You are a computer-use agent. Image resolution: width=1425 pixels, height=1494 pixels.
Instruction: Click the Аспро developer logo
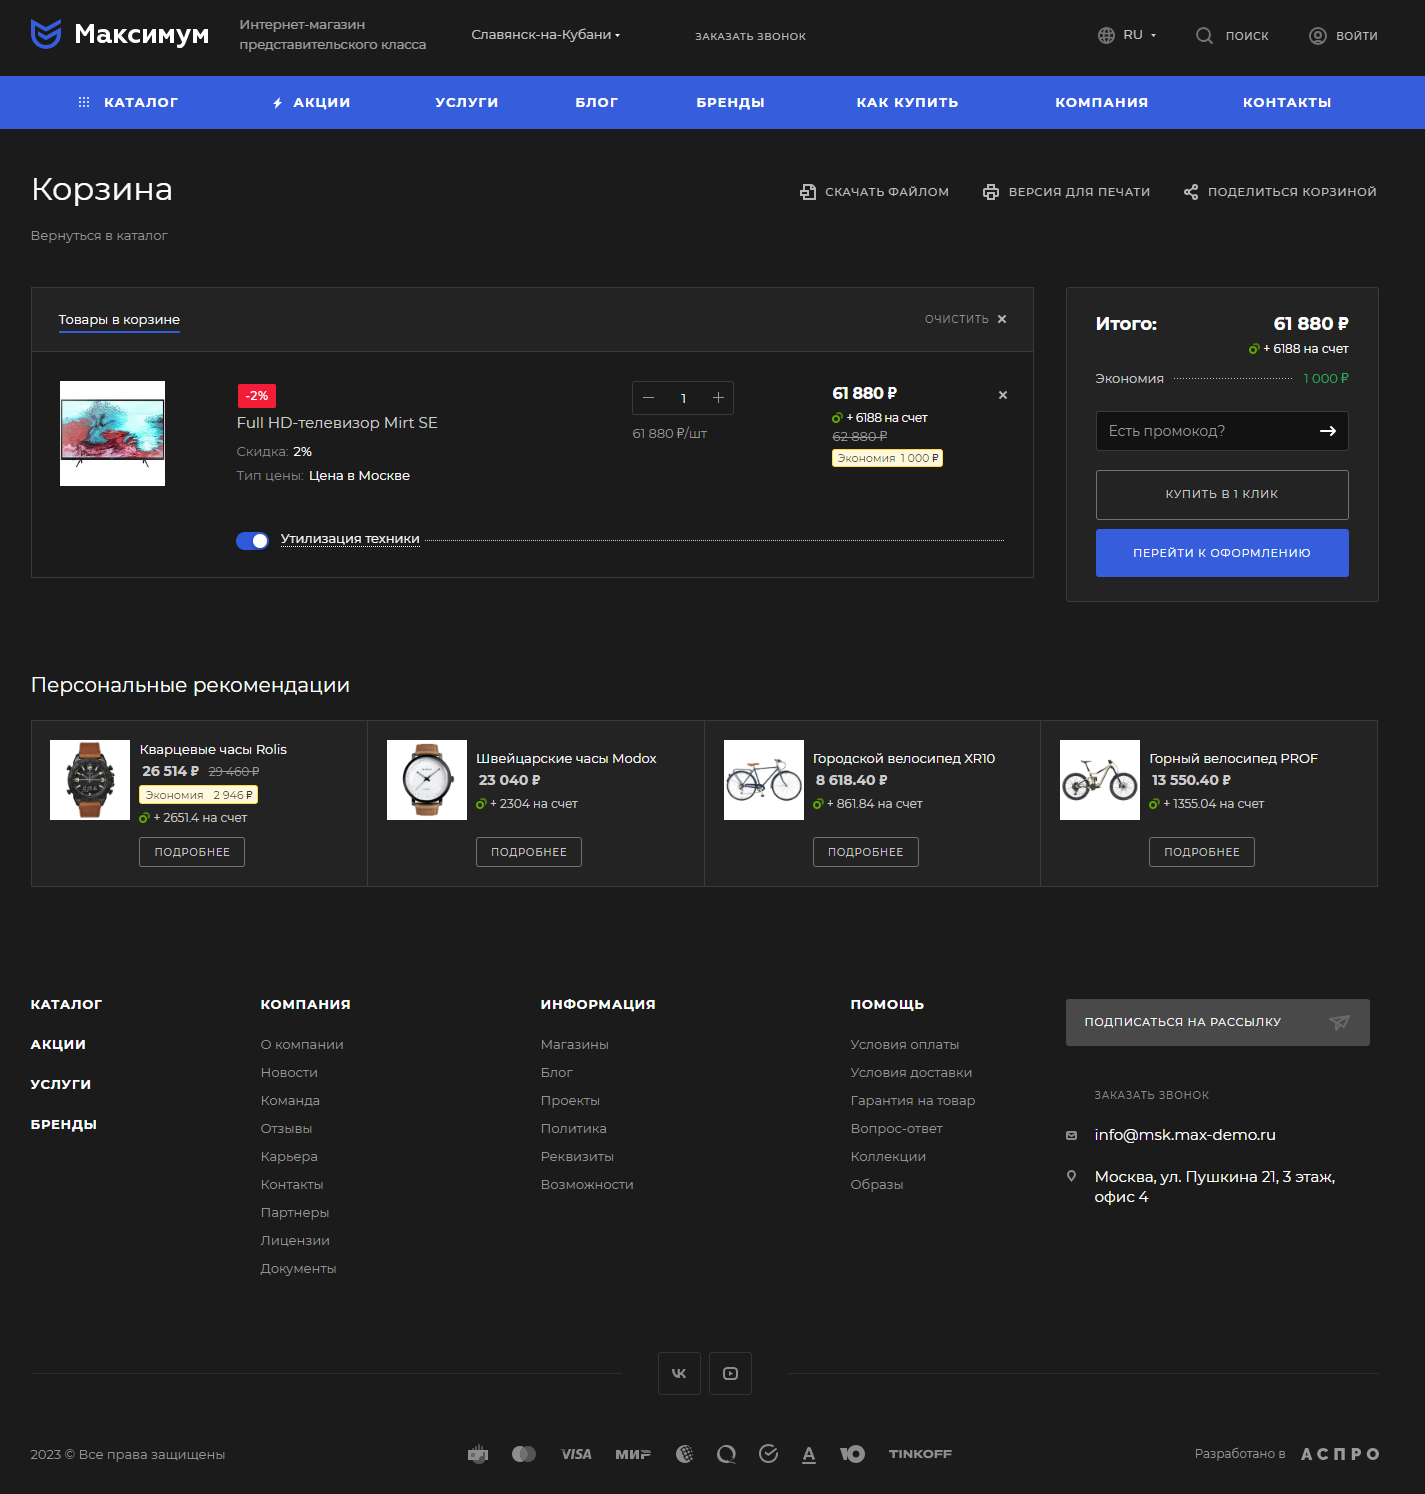click(1340, 1454)
